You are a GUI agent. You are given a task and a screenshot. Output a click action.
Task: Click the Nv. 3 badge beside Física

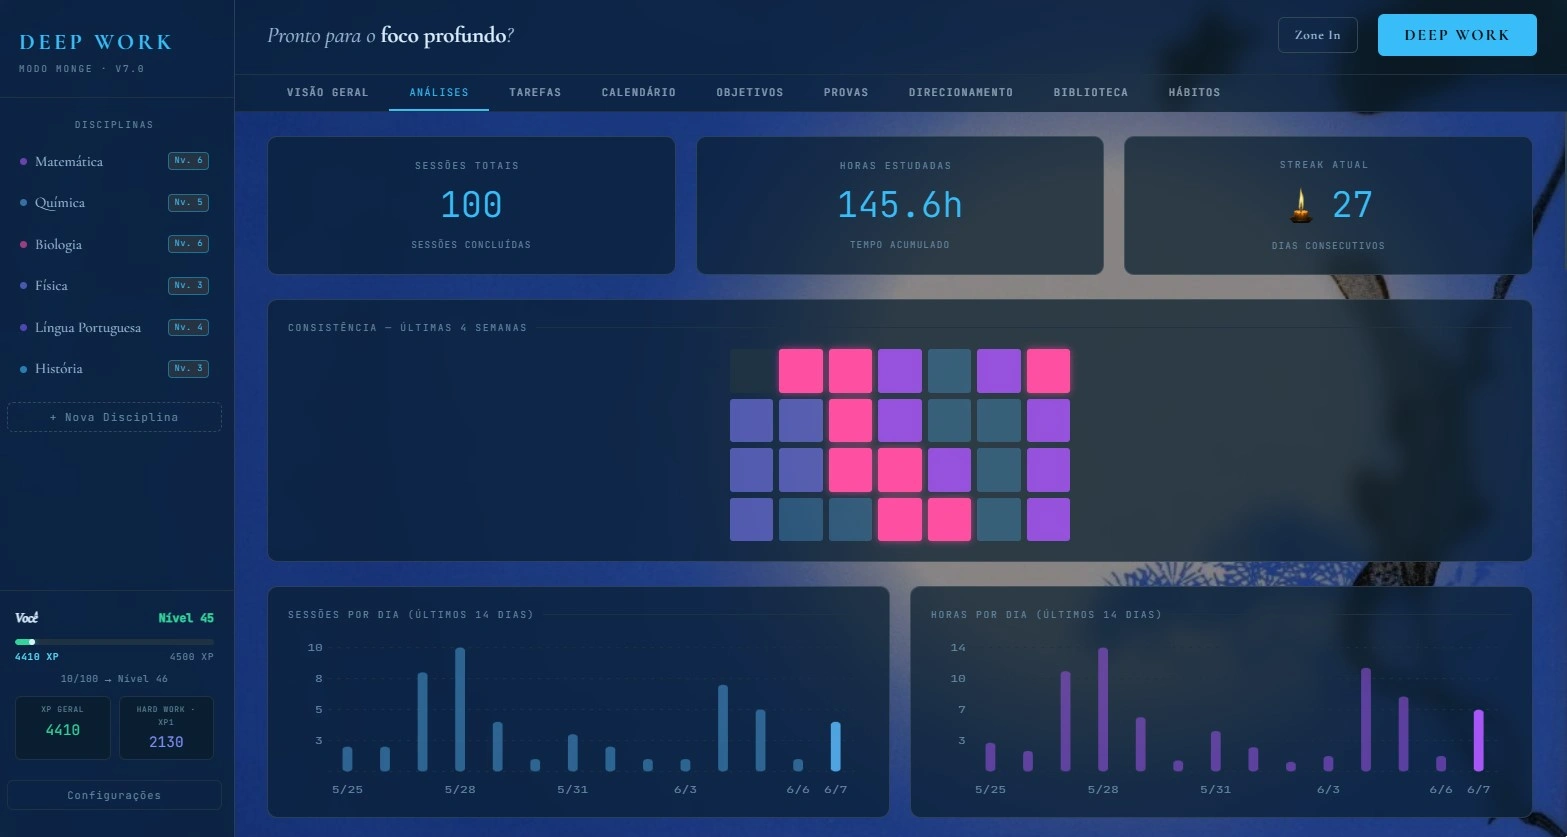(x=188, y=285)
